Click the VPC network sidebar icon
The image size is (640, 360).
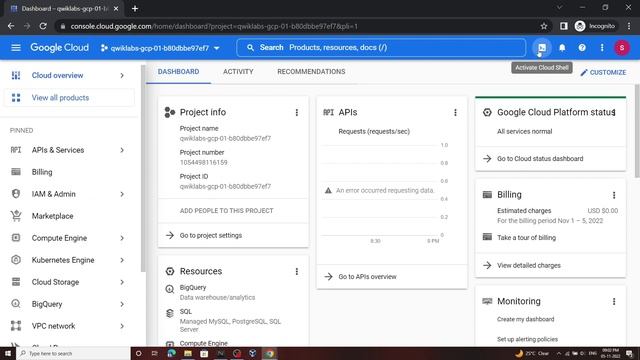coord(16,326)
